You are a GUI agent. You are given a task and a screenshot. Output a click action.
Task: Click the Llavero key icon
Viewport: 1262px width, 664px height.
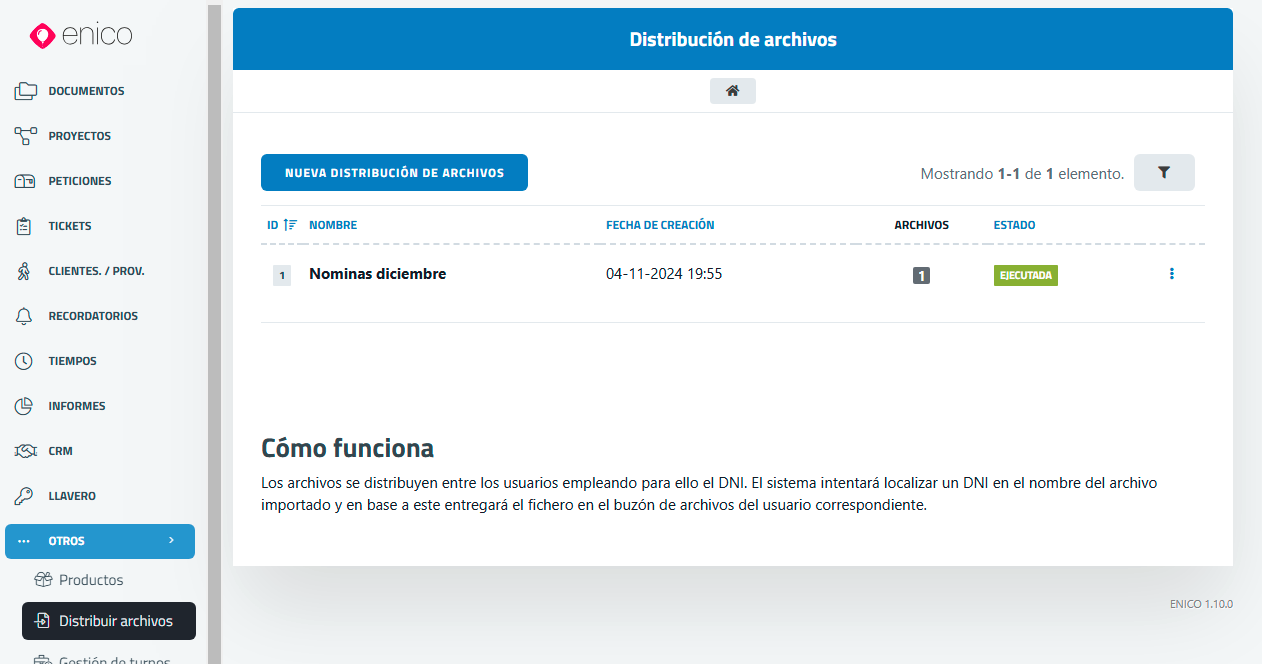point(25,496)
